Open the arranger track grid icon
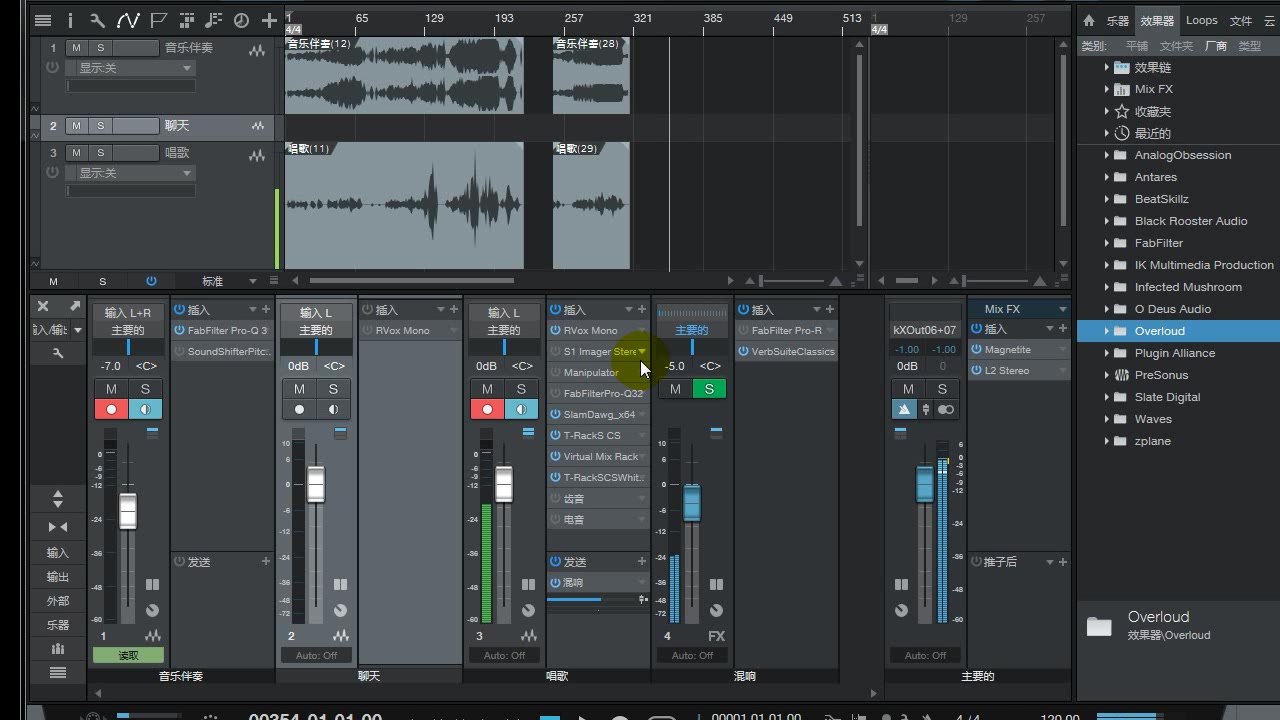 click(x=187, y=20)
